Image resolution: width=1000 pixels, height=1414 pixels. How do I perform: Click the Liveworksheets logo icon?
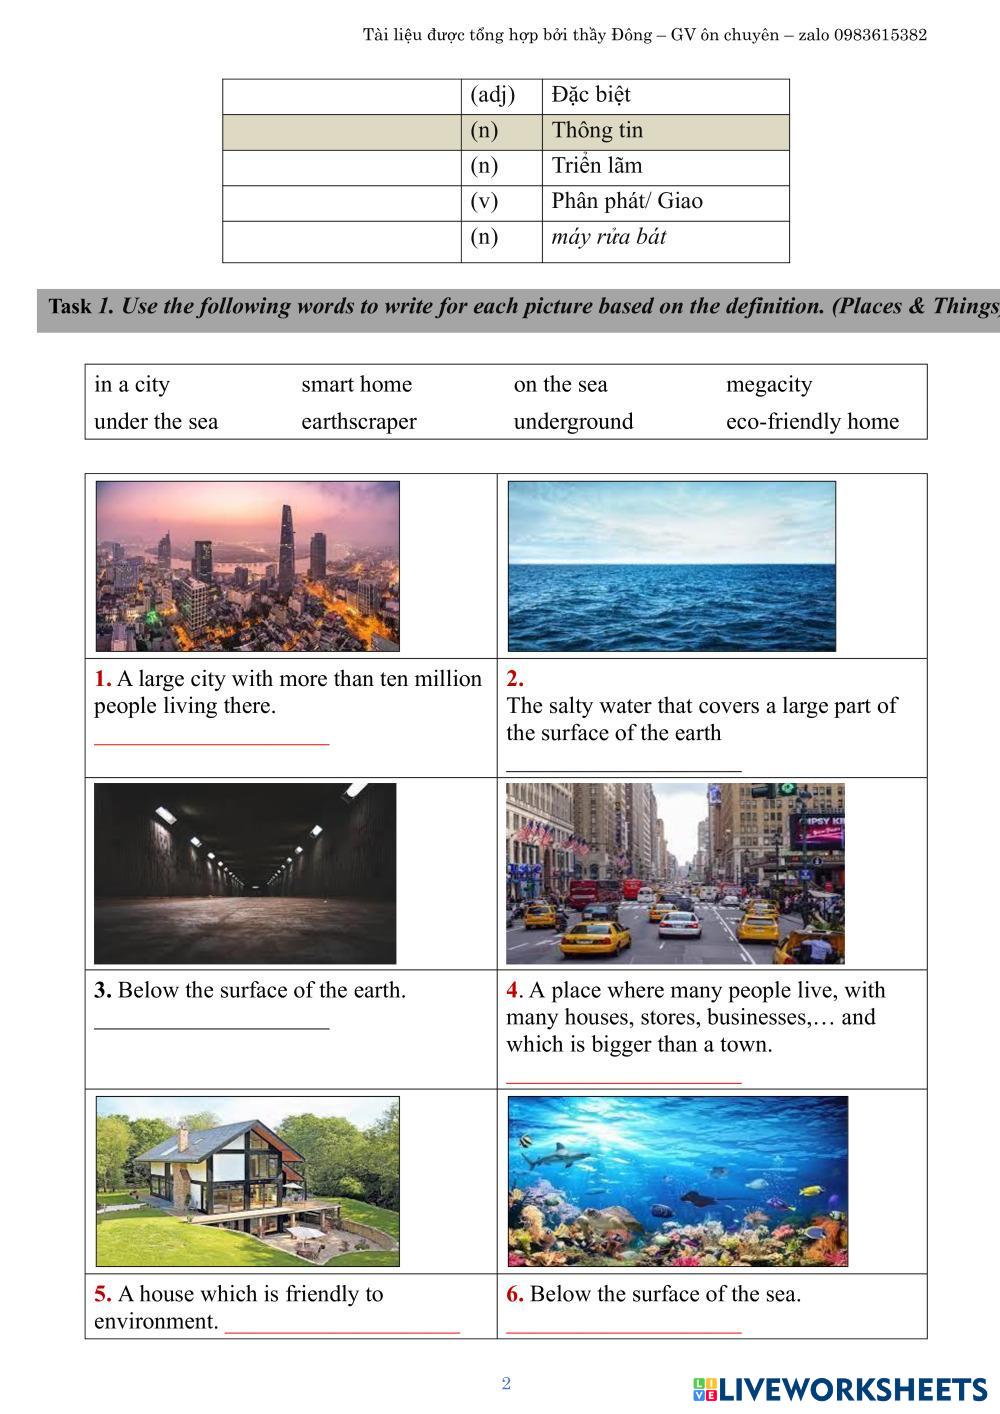tap(705, 1389)
